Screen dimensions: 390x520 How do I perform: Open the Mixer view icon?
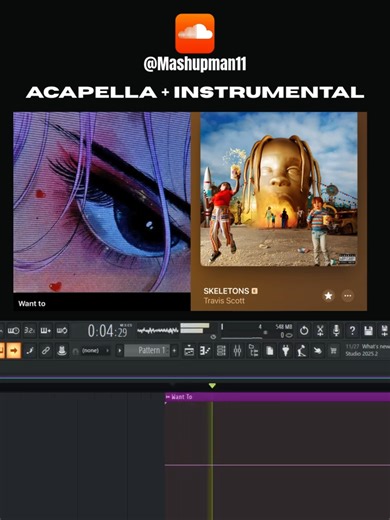[x=237, y=351]
